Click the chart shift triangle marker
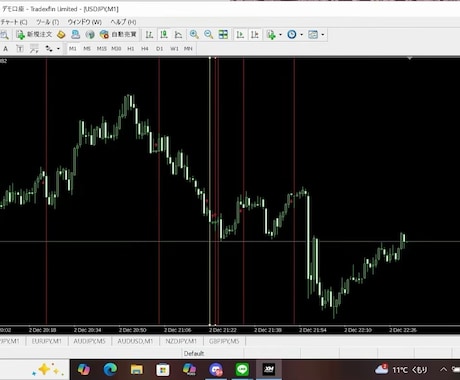460x380 pixels. 410,58
